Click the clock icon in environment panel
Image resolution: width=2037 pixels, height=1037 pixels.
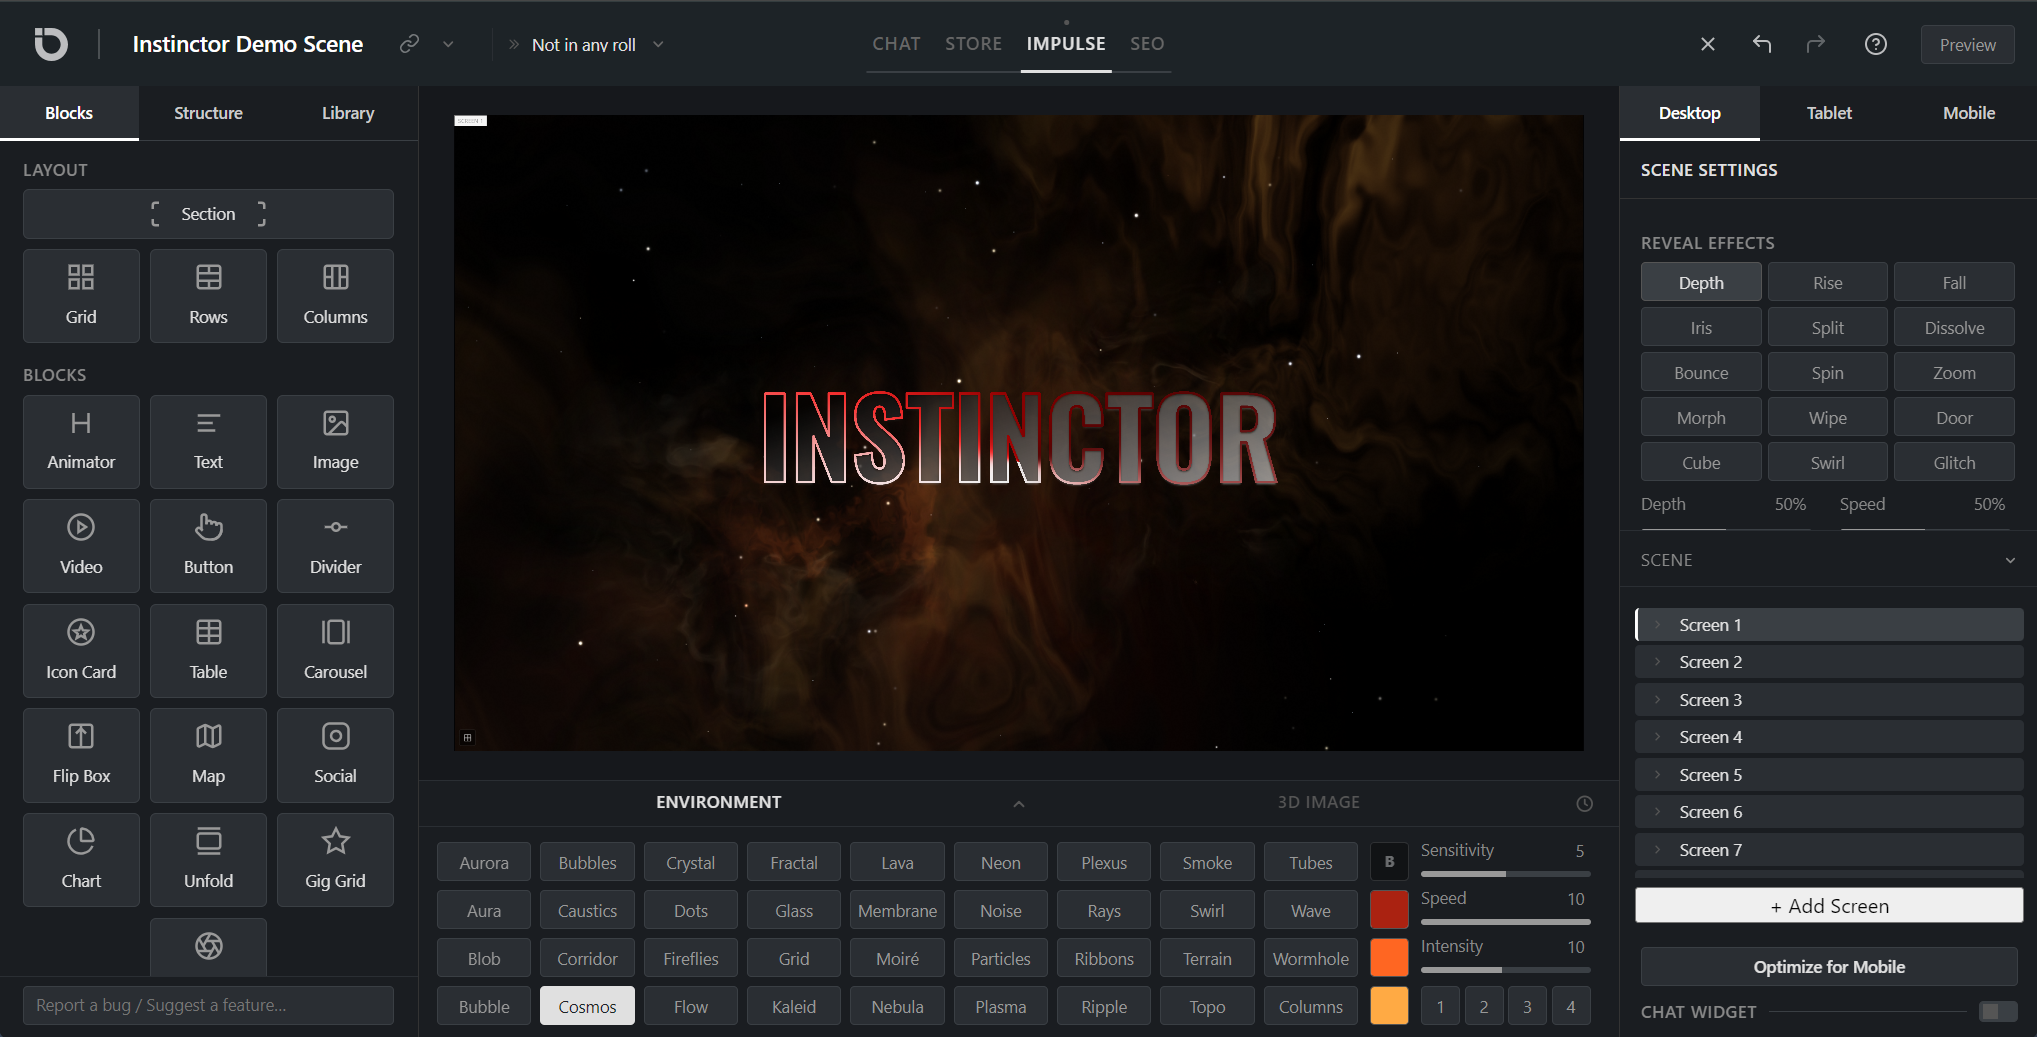click(1584, 803)
